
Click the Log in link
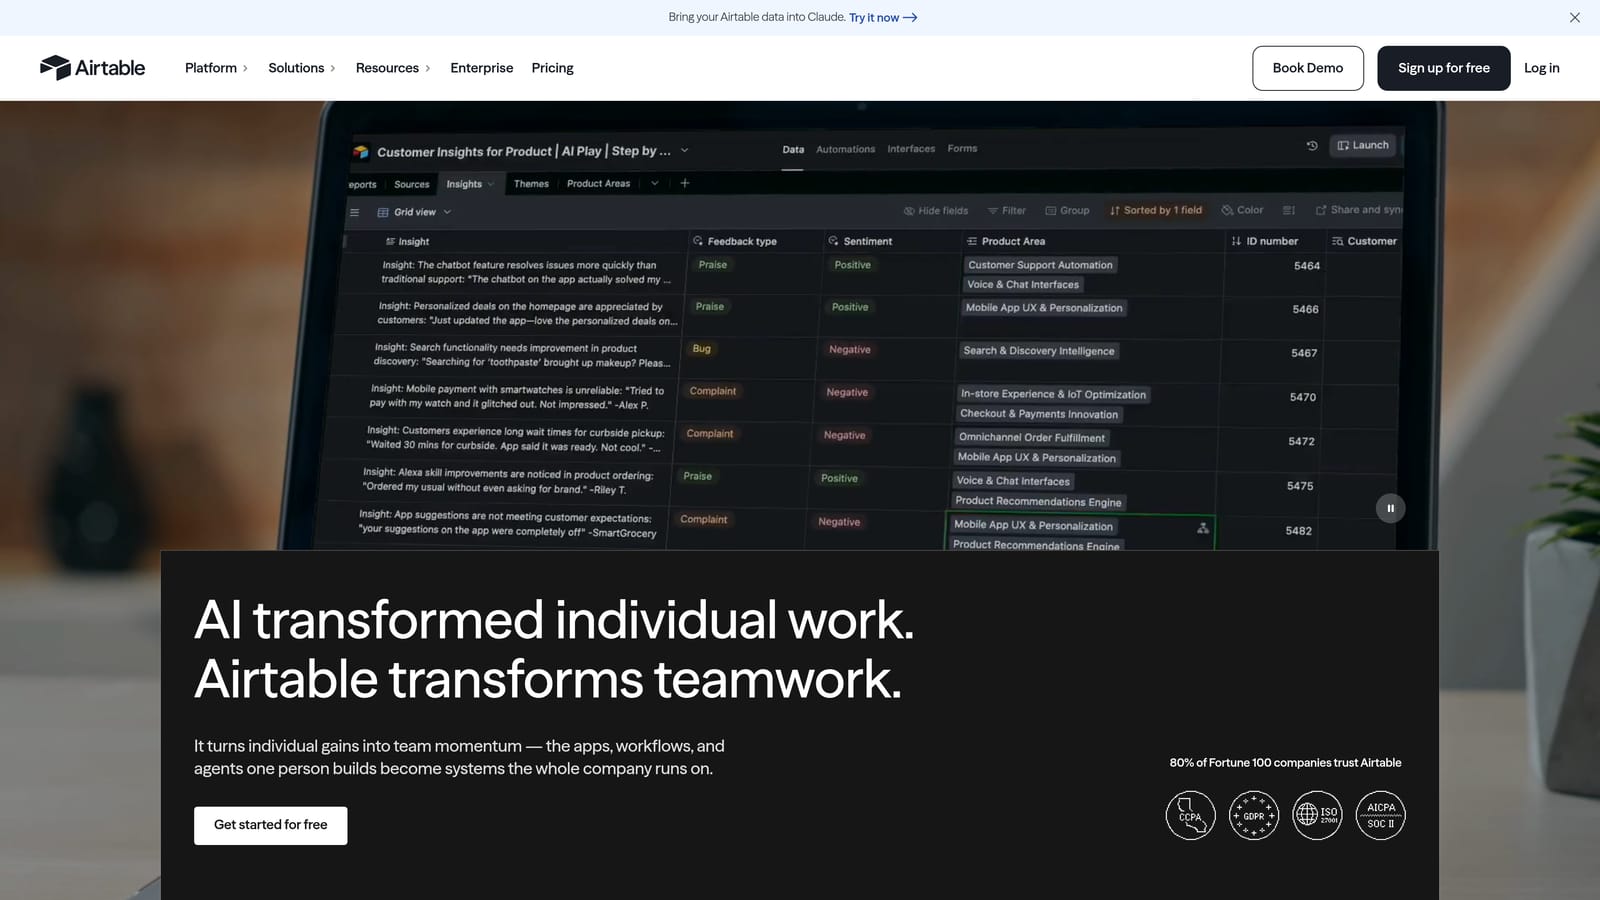tap(1541, 68)
